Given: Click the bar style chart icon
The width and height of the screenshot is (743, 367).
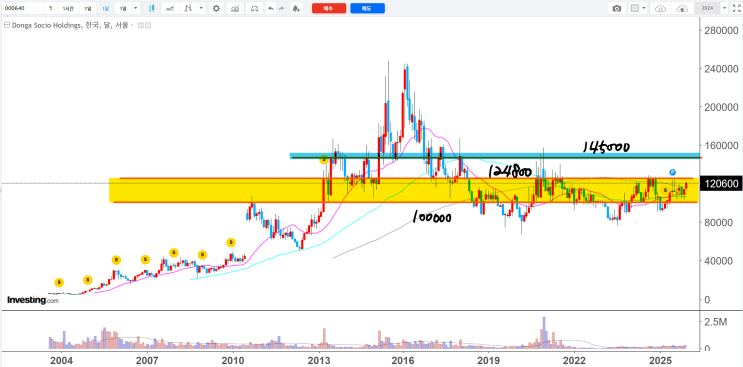Looking at the screenshot, I should tap(189, 8).
